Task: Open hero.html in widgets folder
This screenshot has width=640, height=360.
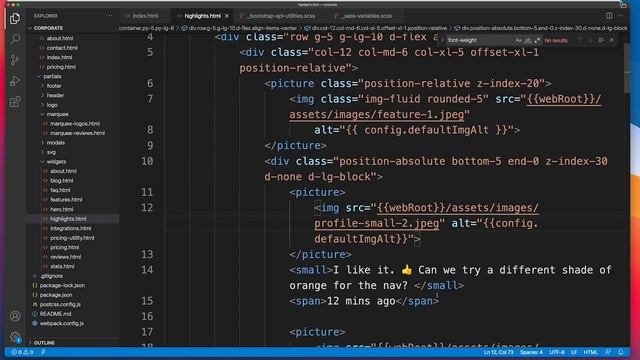Action: point(62,209)
